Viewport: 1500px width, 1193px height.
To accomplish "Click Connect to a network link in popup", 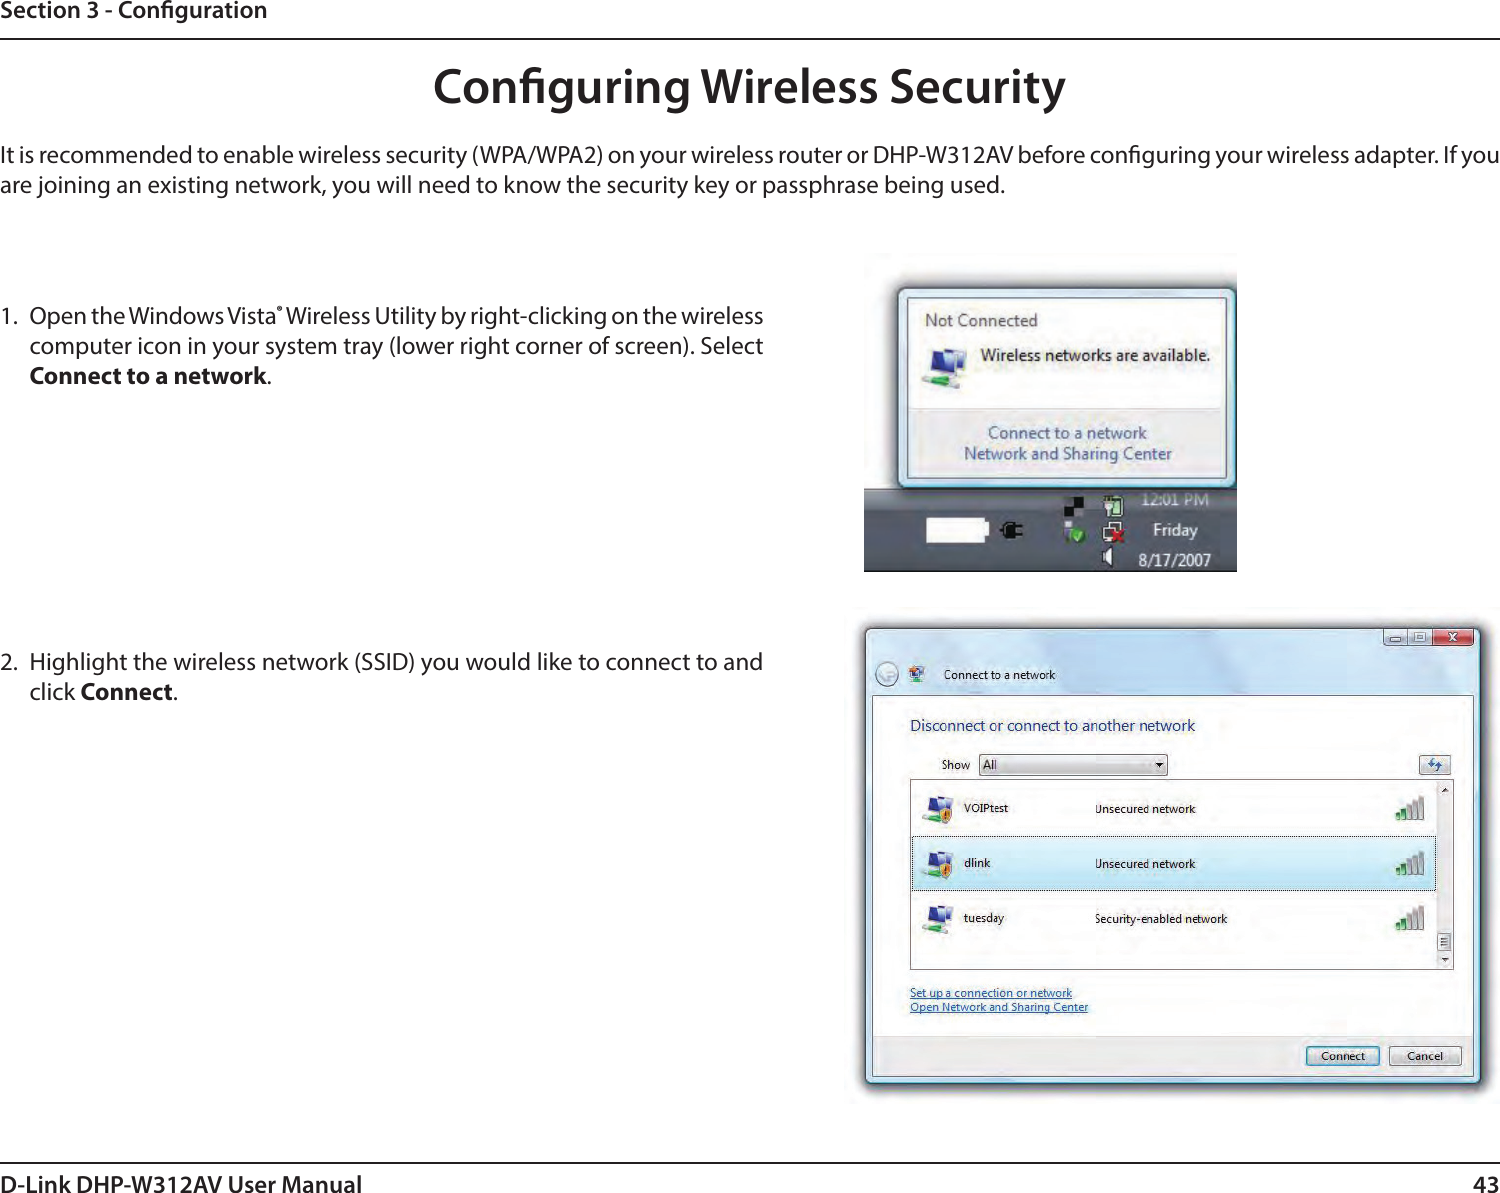I will tap(1067, 433).
